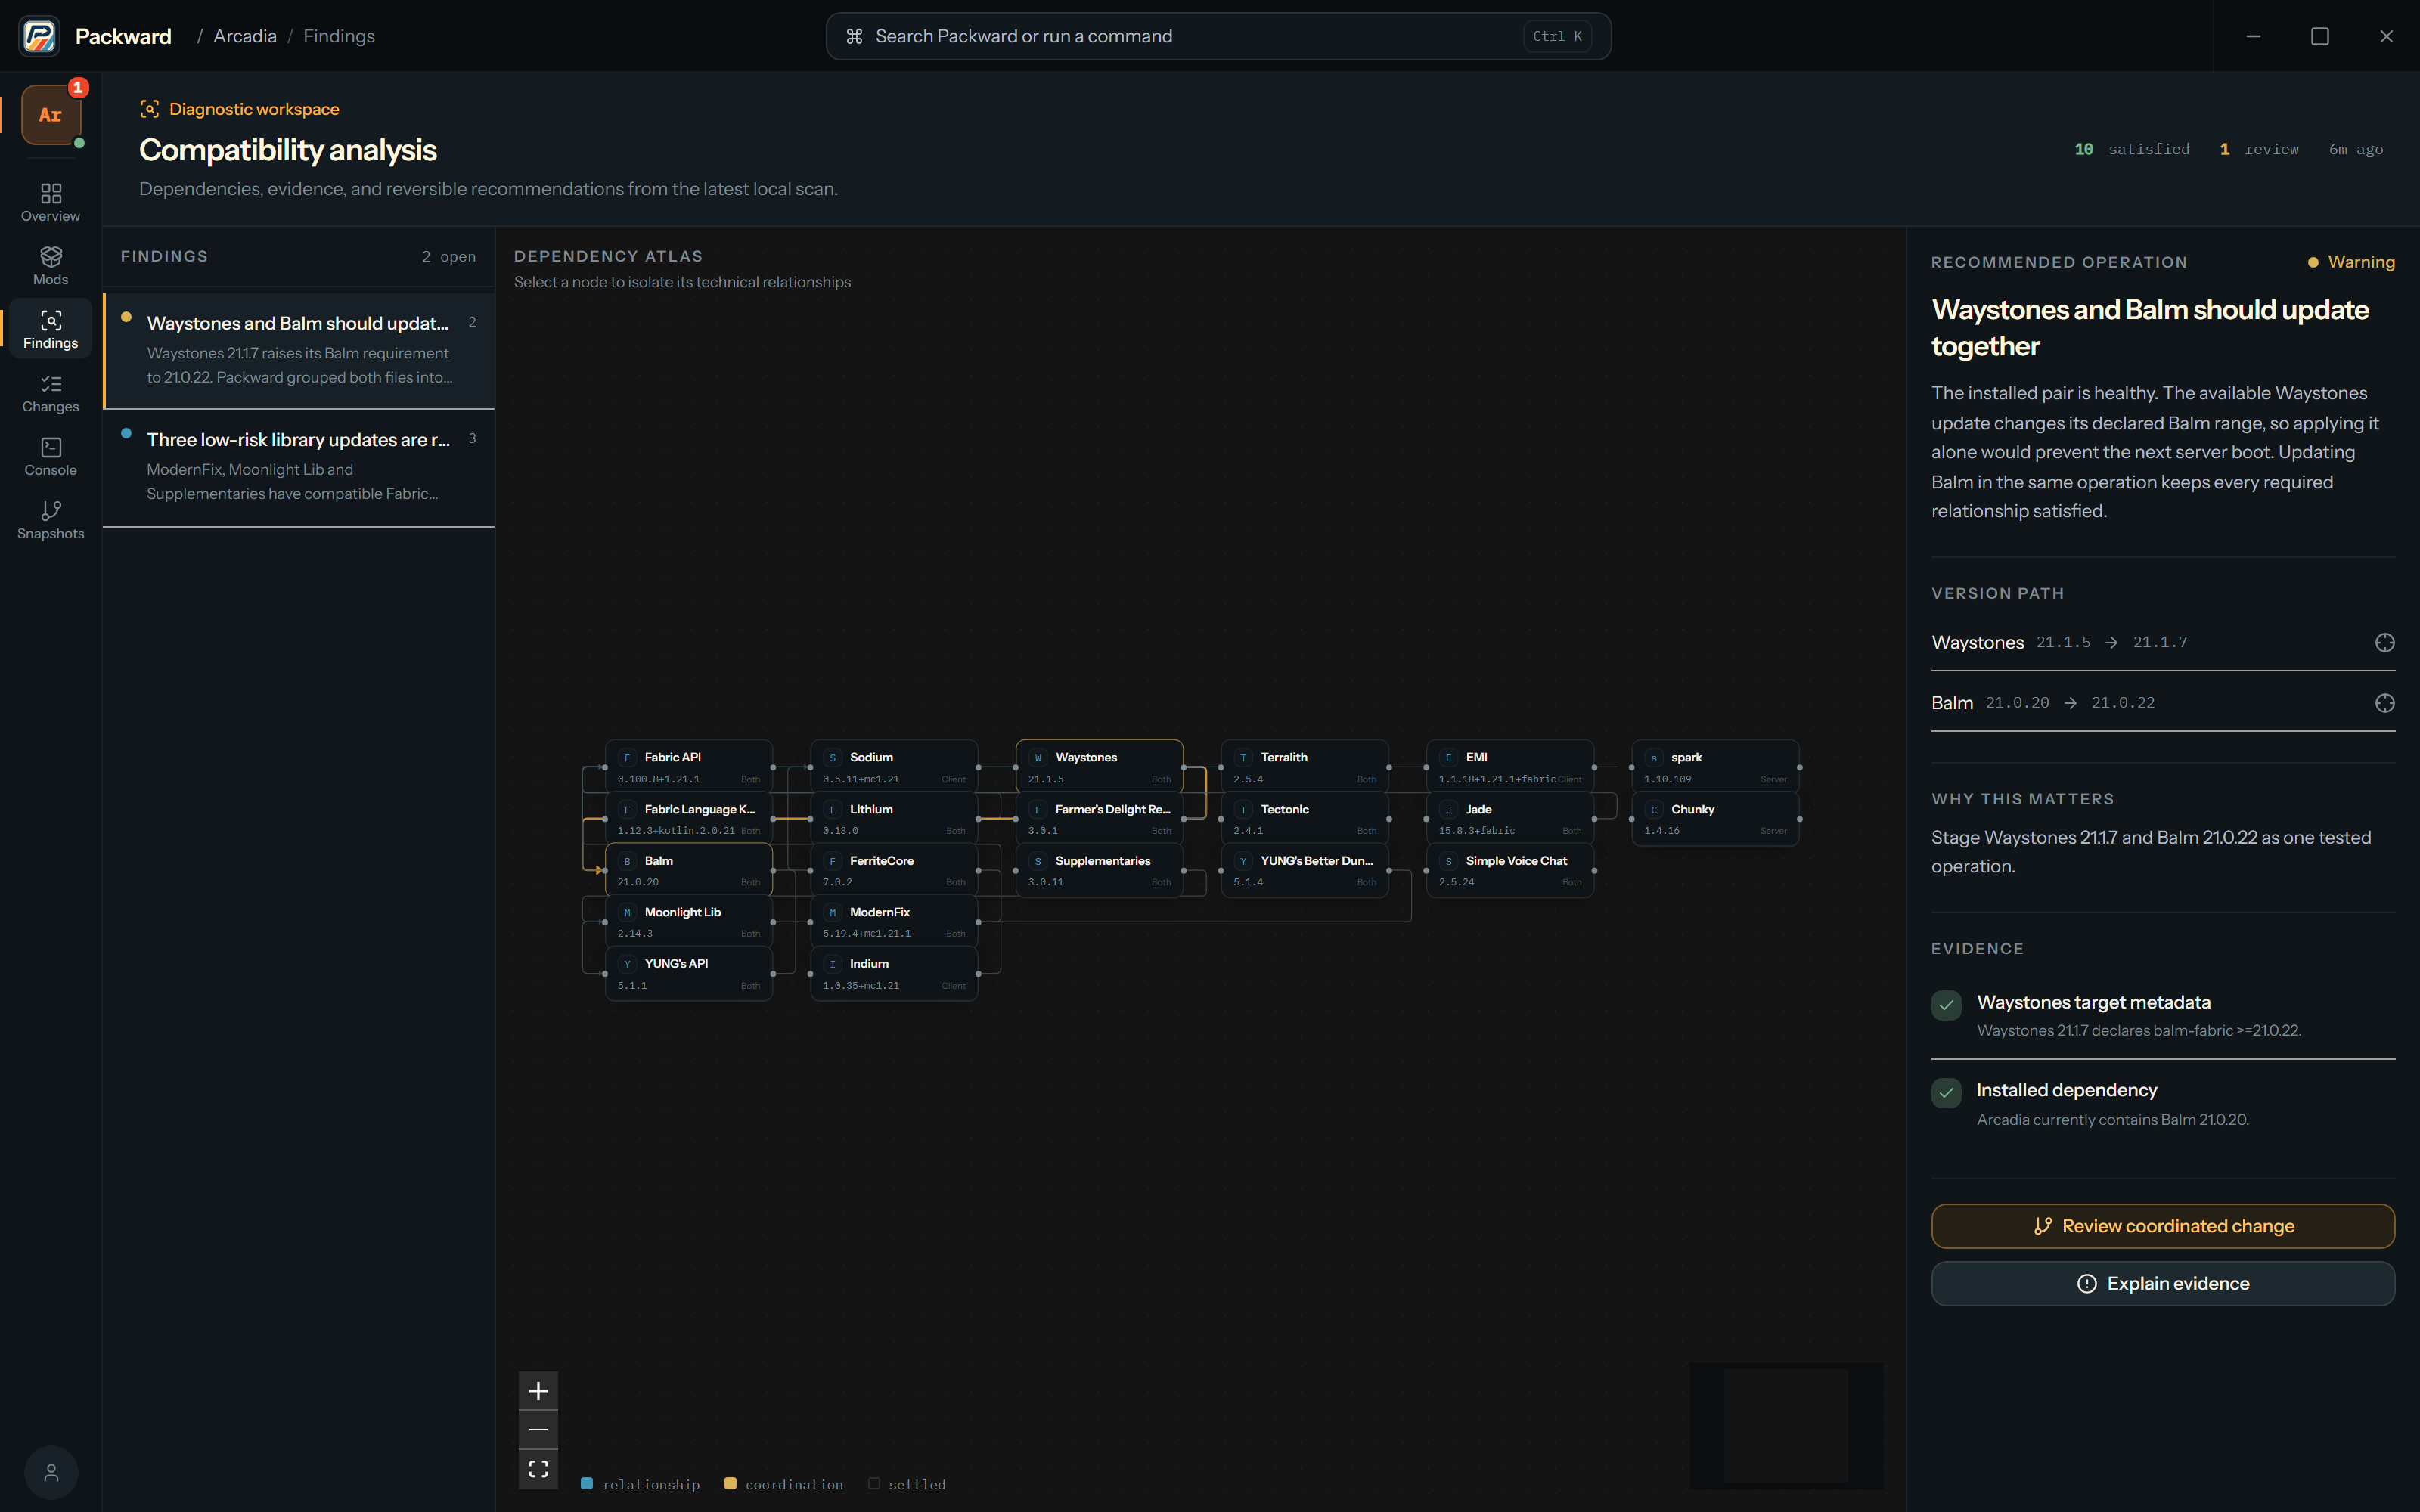Select the Findings sidebar section
The image size is (2420, 1512).
click(51, 329)
